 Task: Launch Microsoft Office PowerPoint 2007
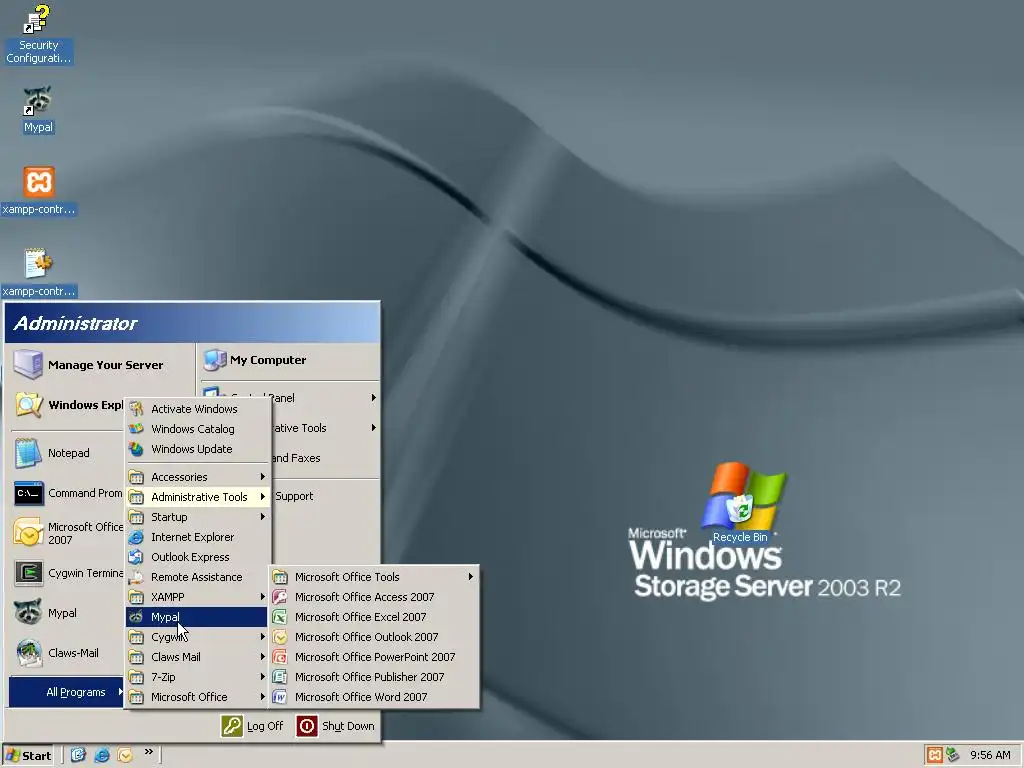tap(374, 657)
